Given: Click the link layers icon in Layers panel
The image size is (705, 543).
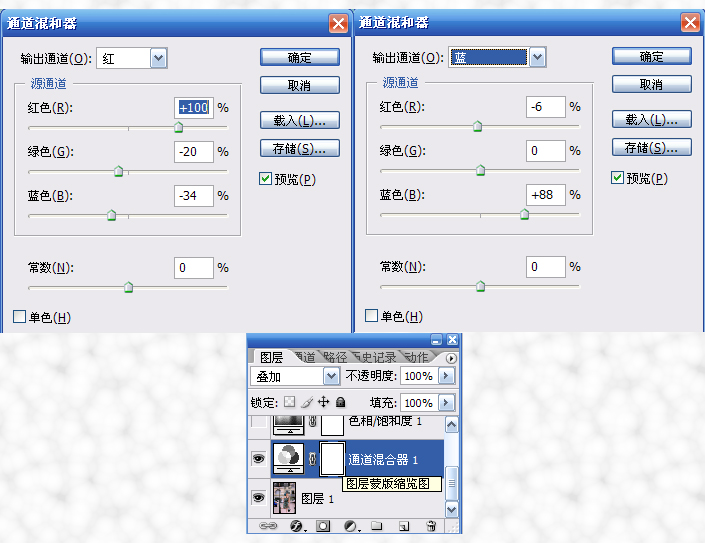Looking at the screenshot, I should pos(268,525).
